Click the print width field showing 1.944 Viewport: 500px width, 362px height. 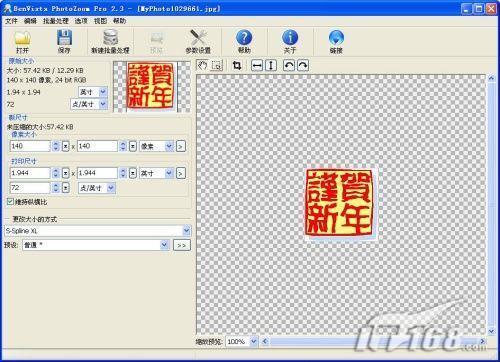[x=30, y=173]
